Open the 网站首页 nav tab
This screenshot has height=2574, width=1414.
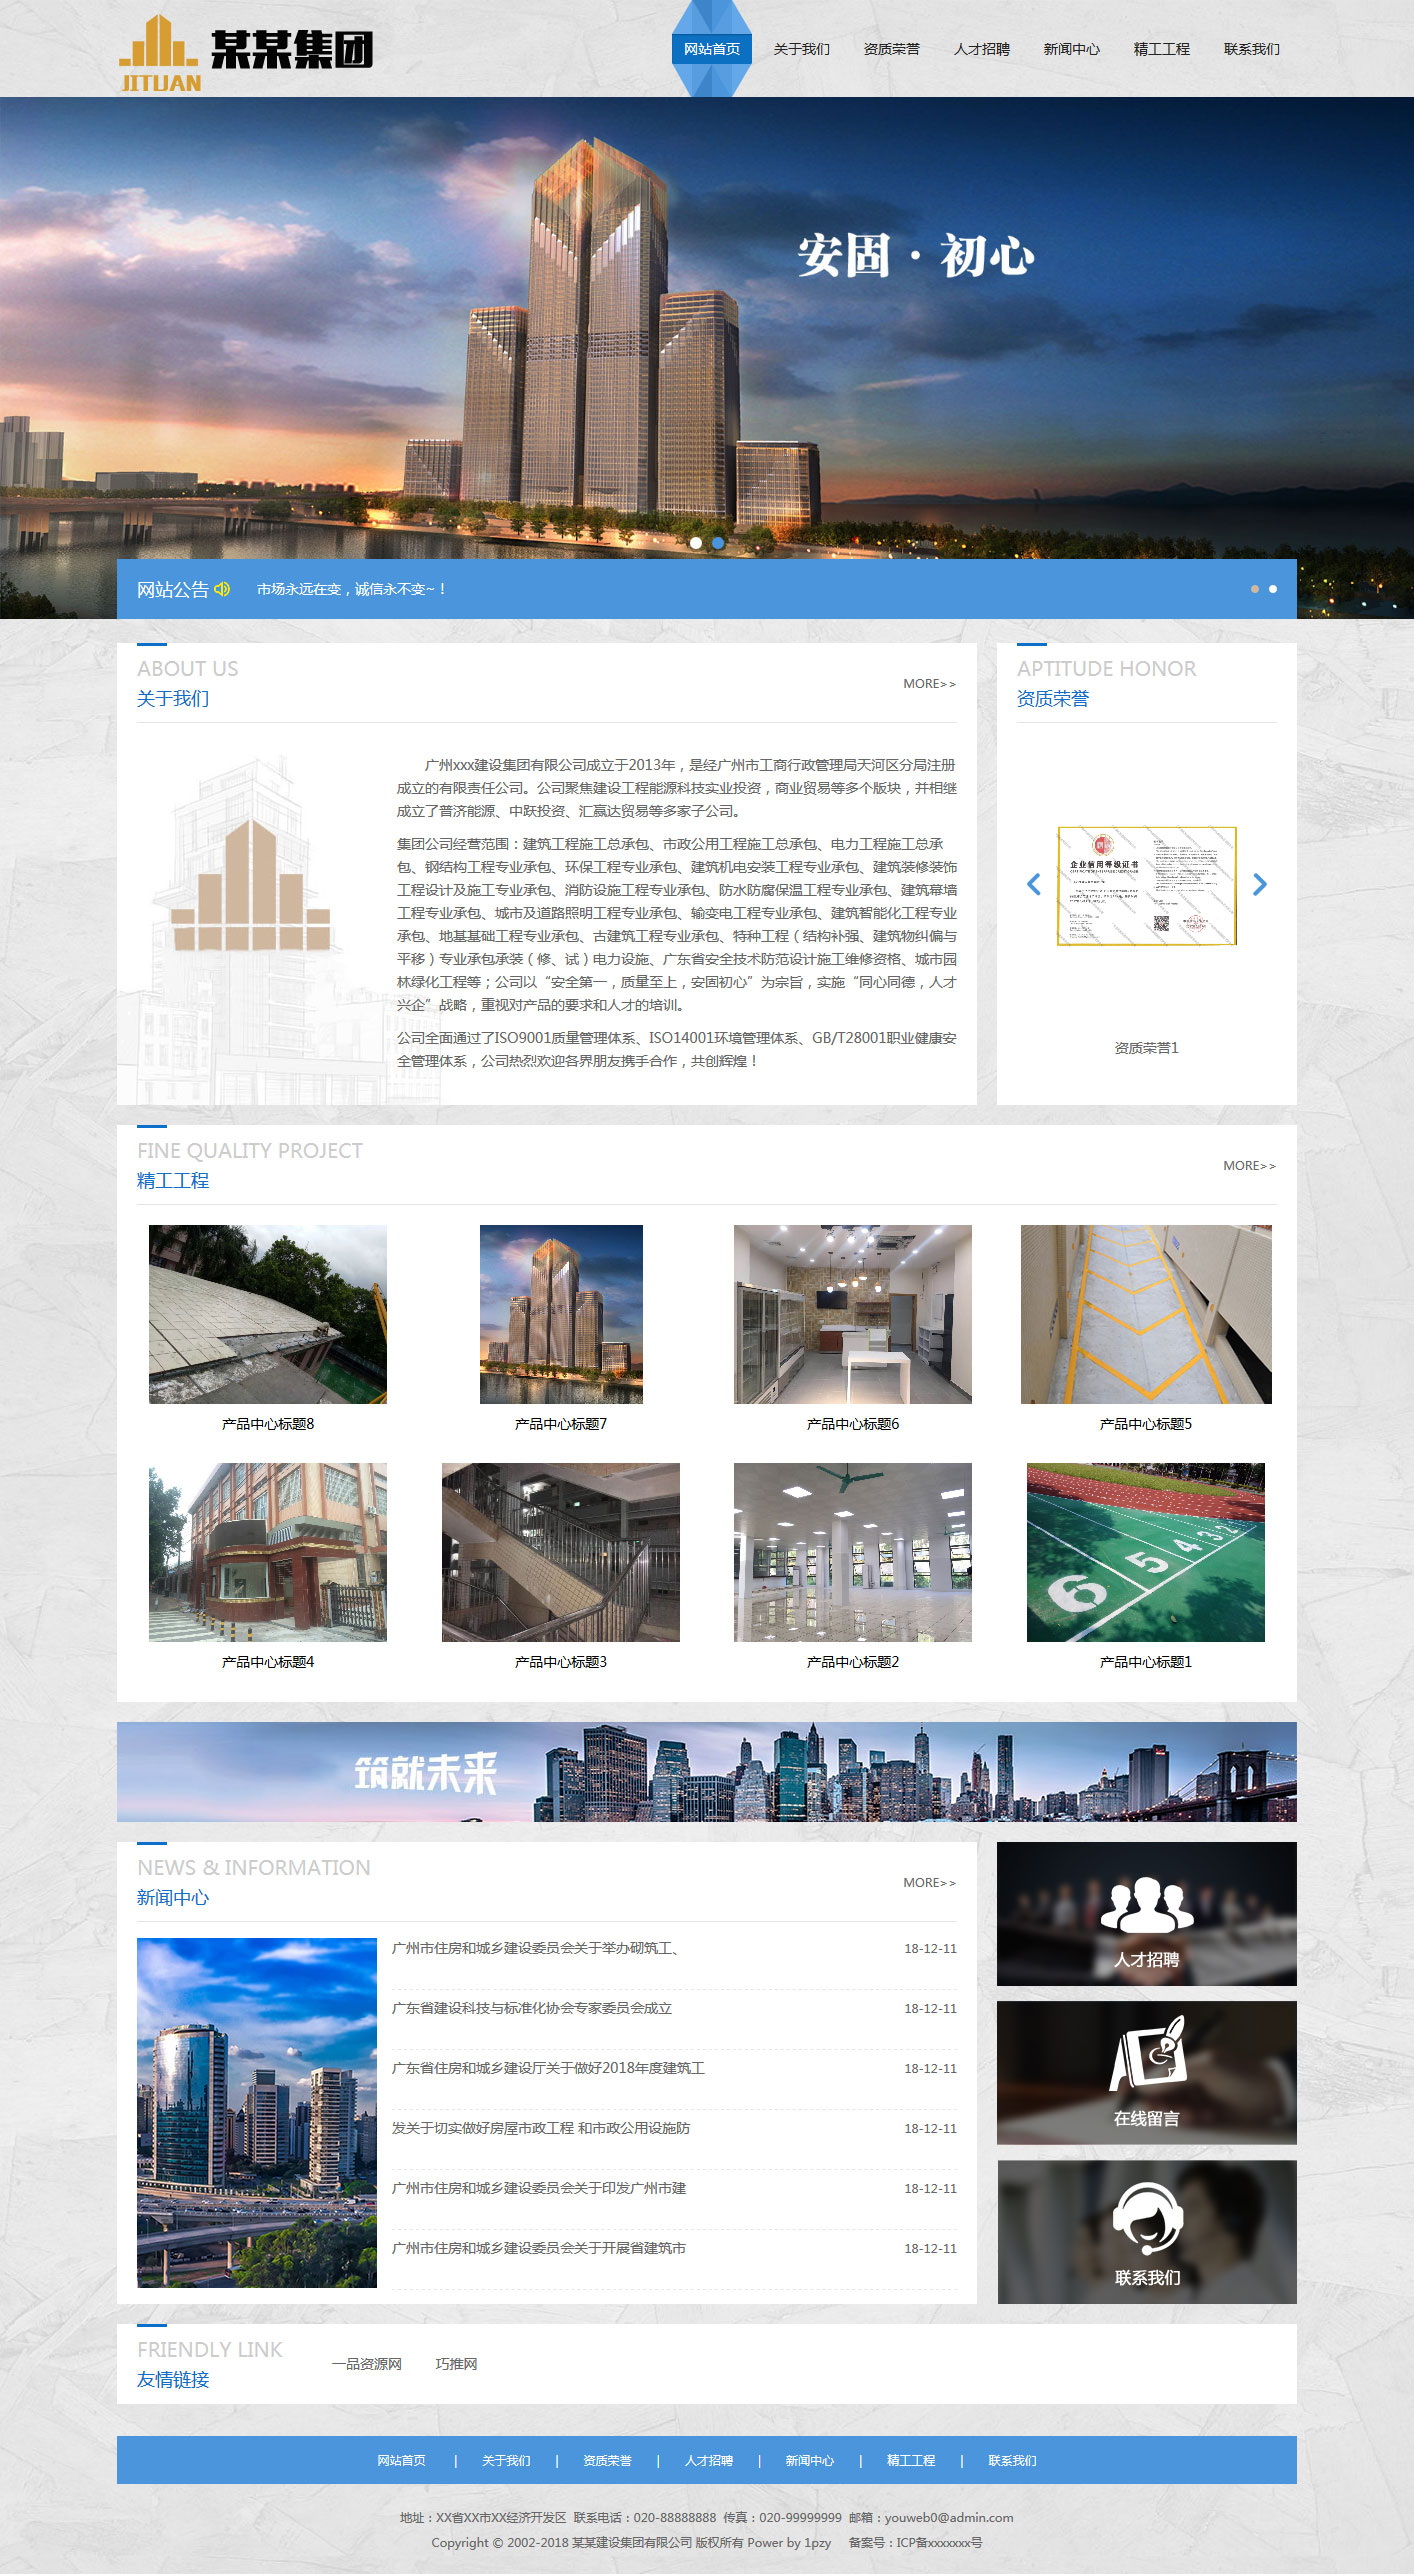[x=712, y=49]
